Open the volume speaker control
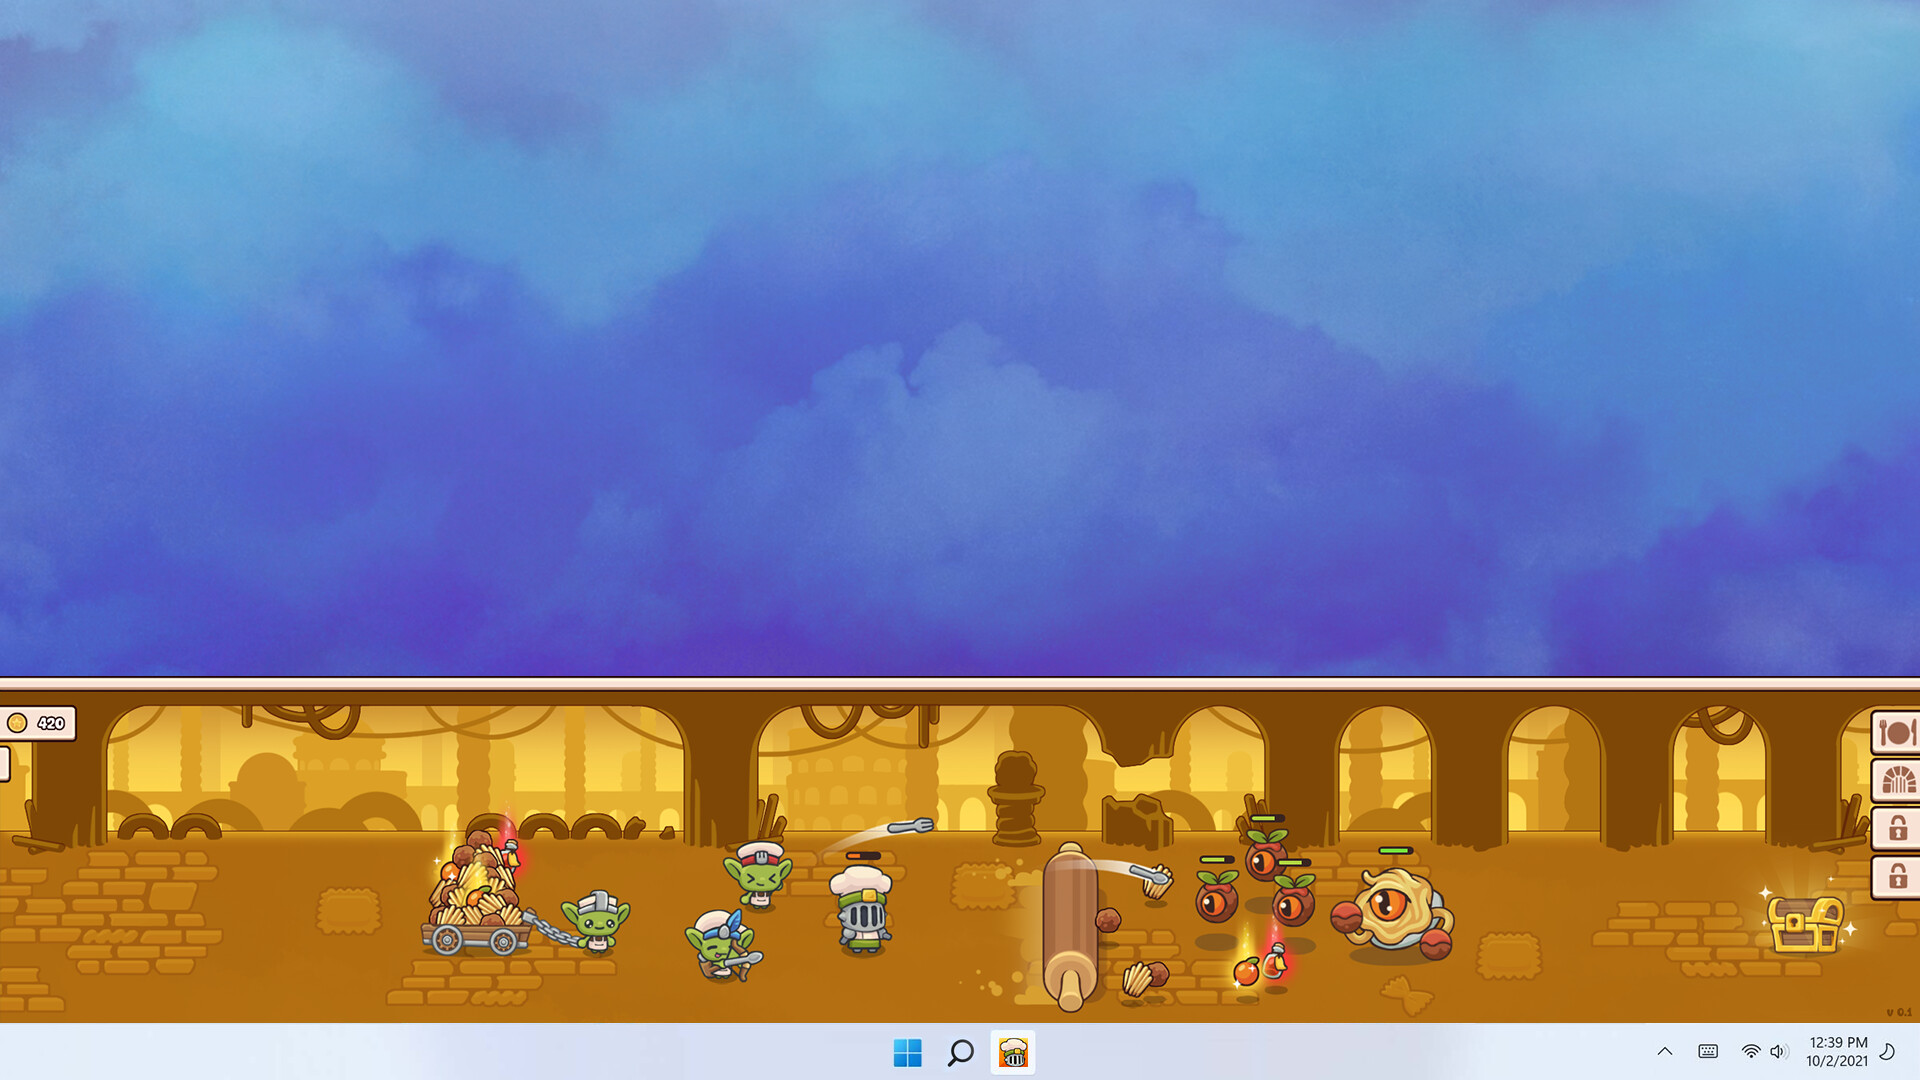The width and height of the screenshot is (1920, 1080). 1779,1051
